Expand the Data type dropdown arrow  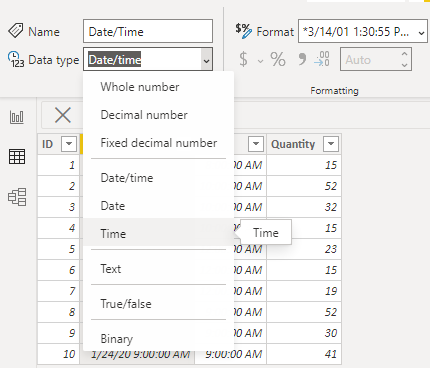click(x=207, y=59)
